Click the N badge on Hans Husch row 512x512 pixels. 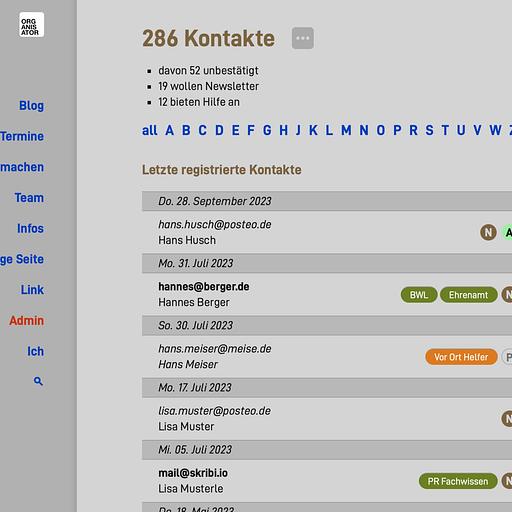point(488,232)
